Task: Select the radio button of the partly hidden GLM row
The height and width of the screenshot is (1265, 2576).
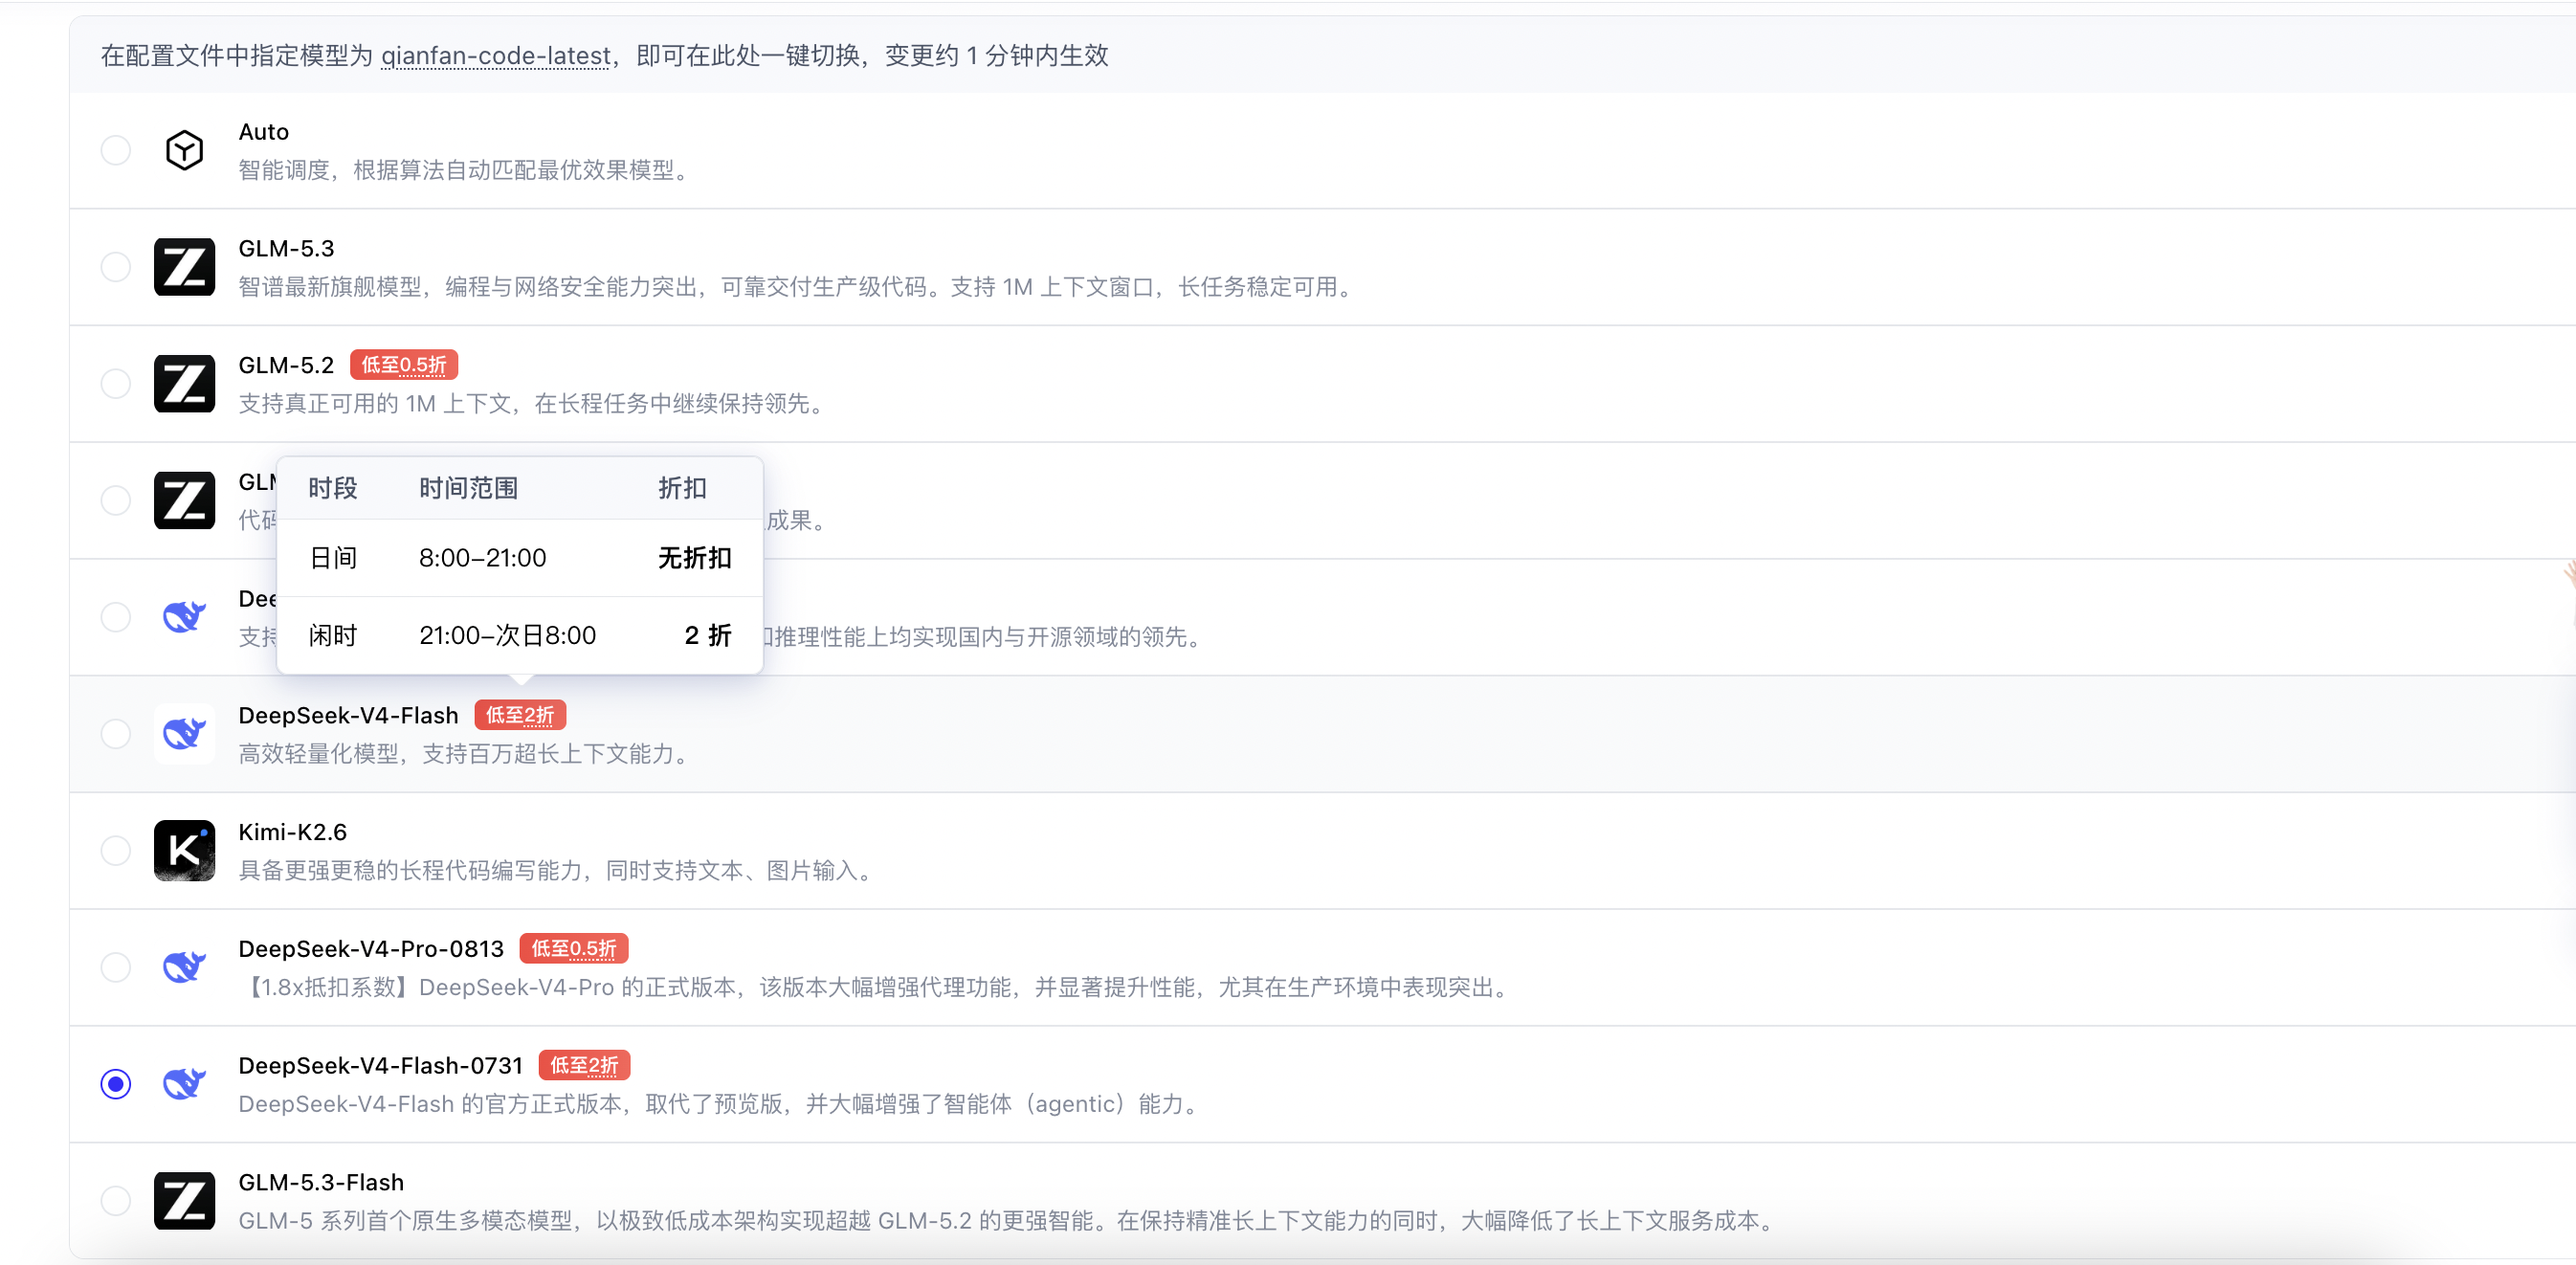Action: point(116,500)
